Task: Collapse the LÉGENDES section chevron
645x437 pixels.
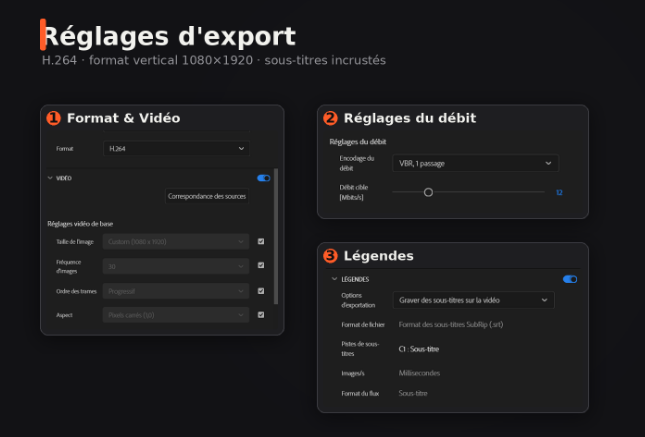Action: (334, 279)
